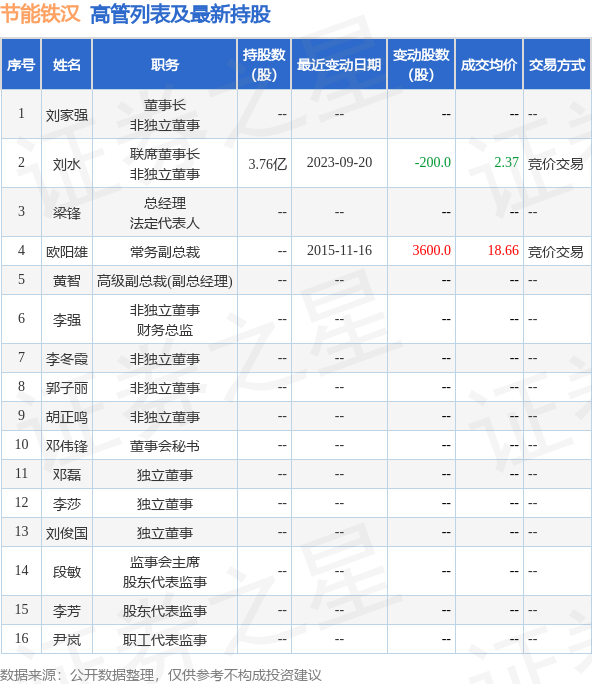The height and width of the screenshot is (684, 592).
Task: Click the position 常务副总裁
Action: [x=164, y=252]
